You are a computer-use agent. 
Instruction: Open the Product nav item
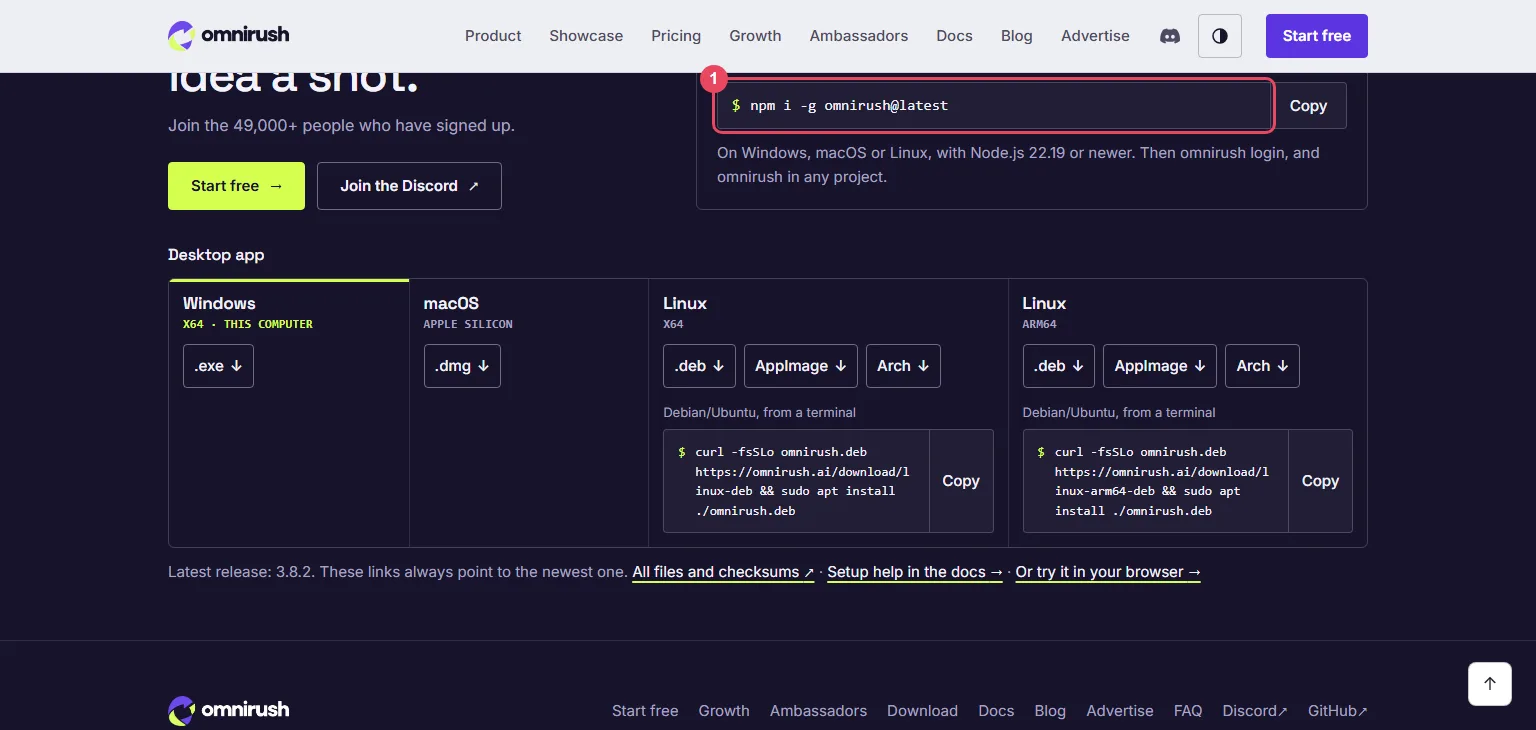click(493, 36)
